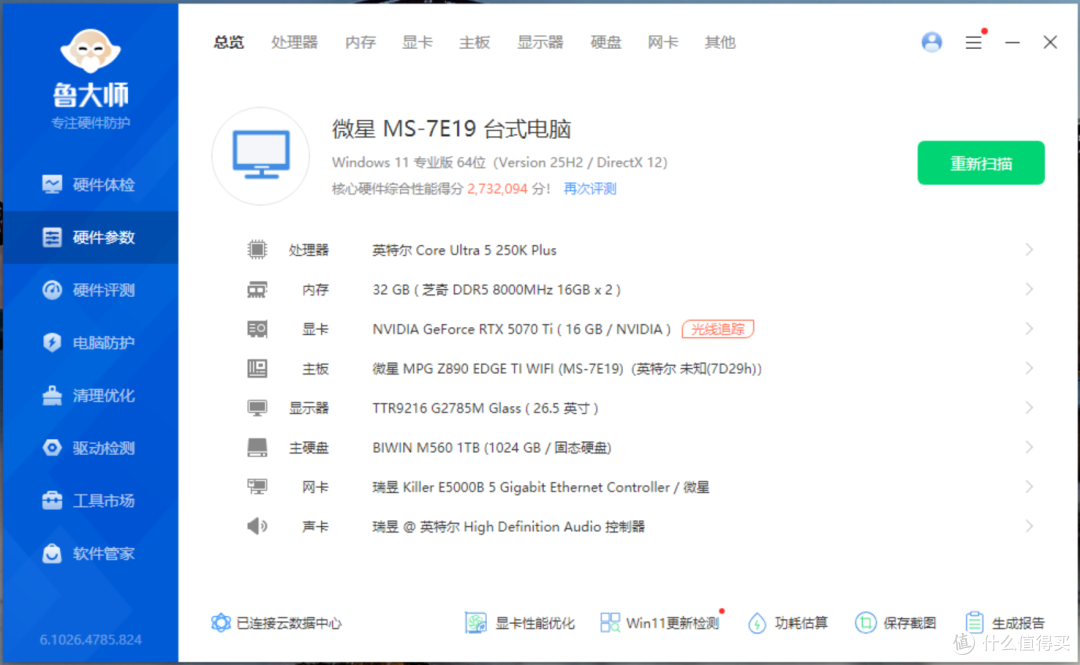Click the desktop computer monitor icon
Image resolution: width=1080 pixels, height=665 pixels.
click(261, 155)
